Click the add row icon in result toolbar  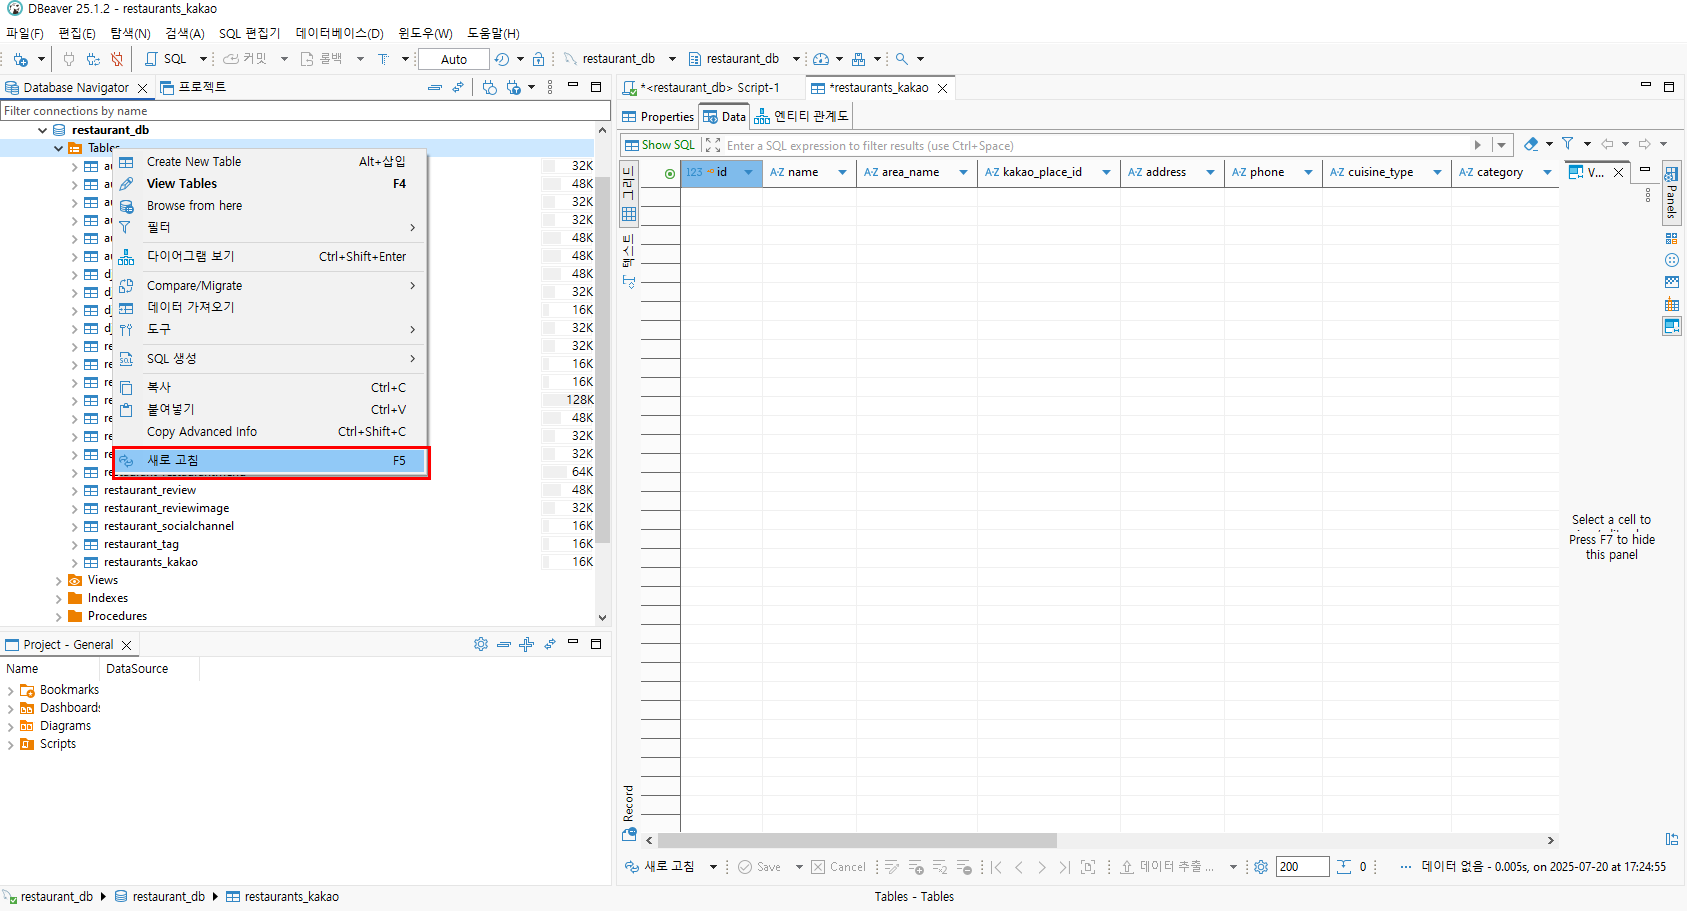(x=916, y=867)
